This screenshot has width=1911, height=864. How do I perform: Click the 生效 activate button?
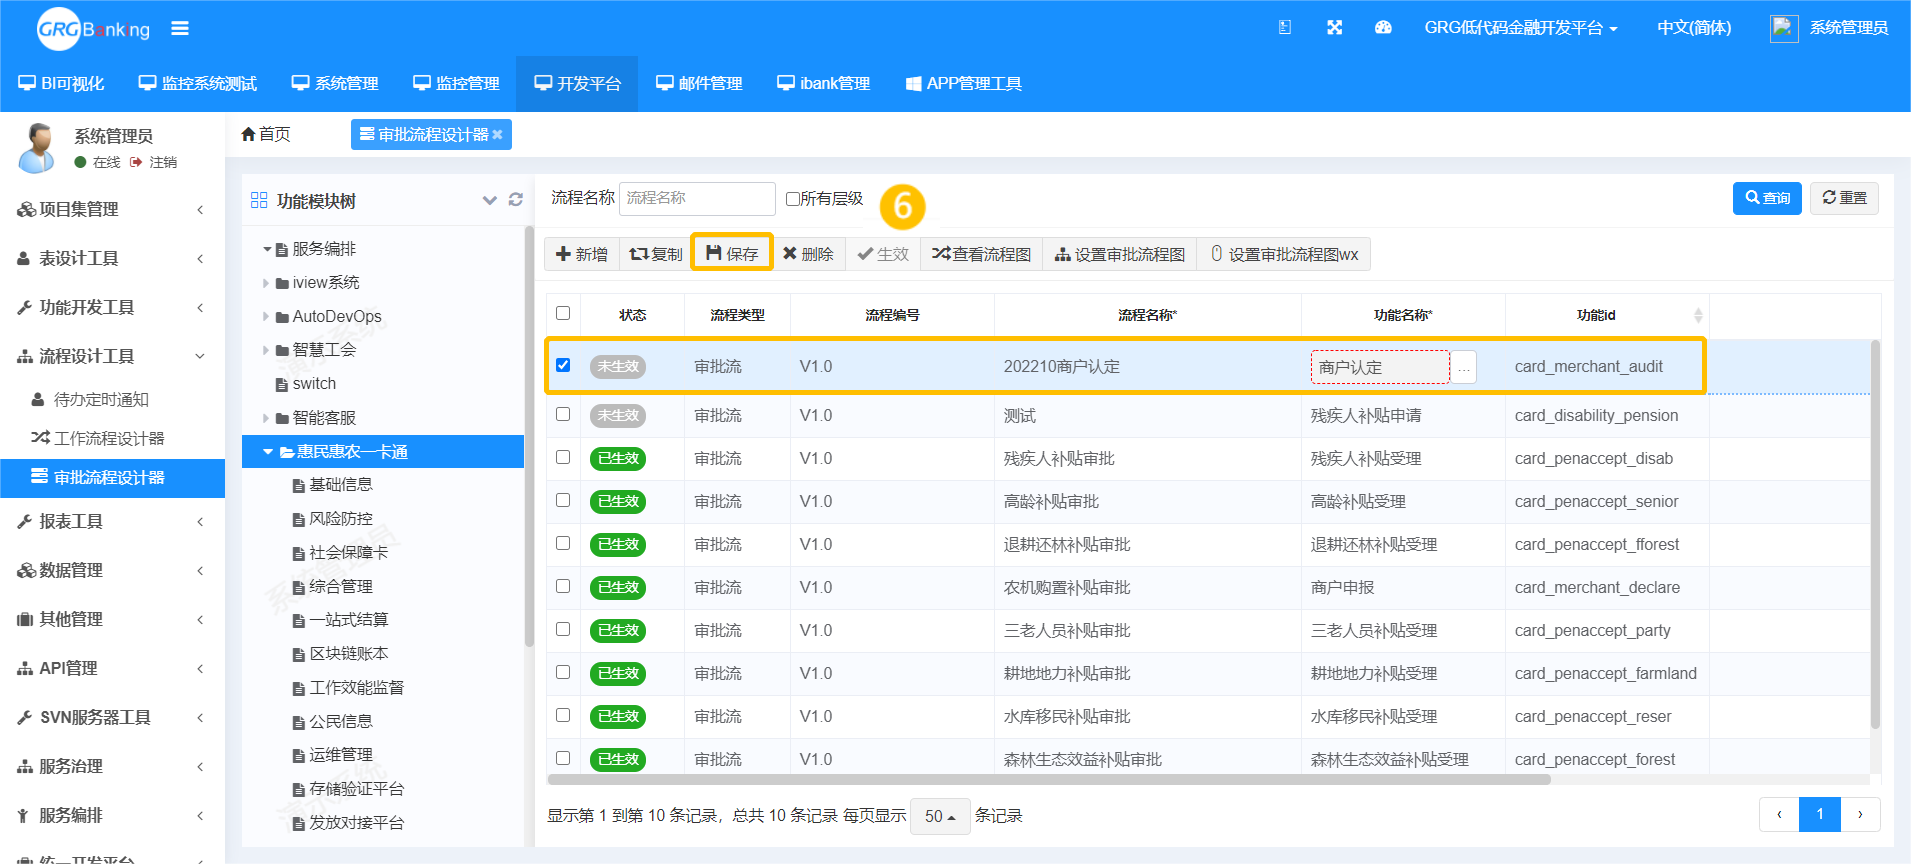click(883, 254)
